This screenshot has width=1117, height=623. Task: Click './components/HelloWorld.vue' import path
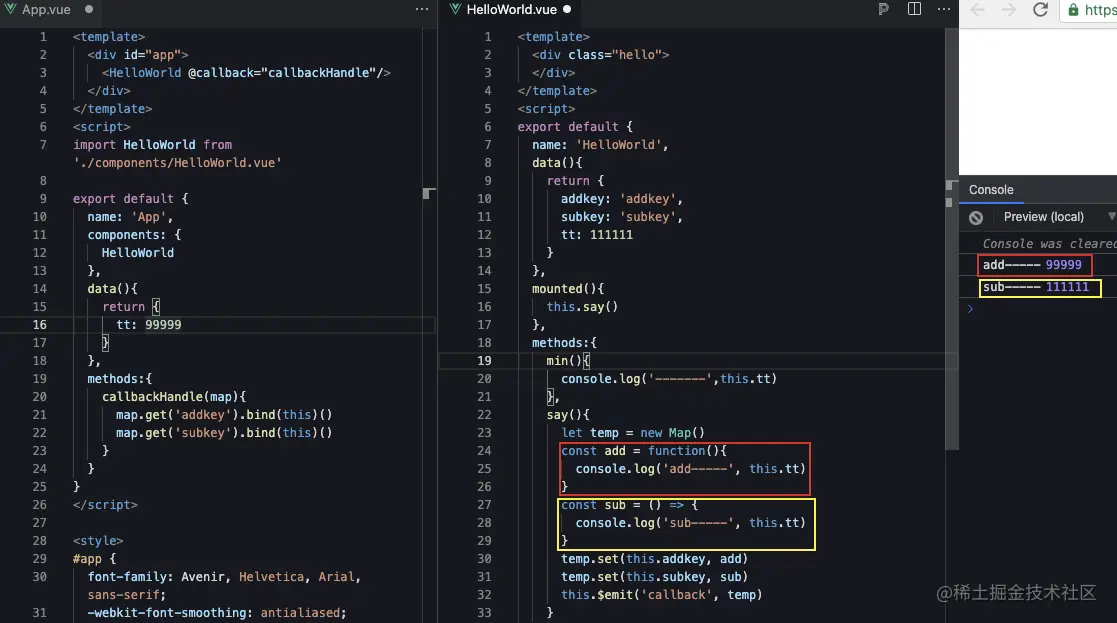pos(177,162)
